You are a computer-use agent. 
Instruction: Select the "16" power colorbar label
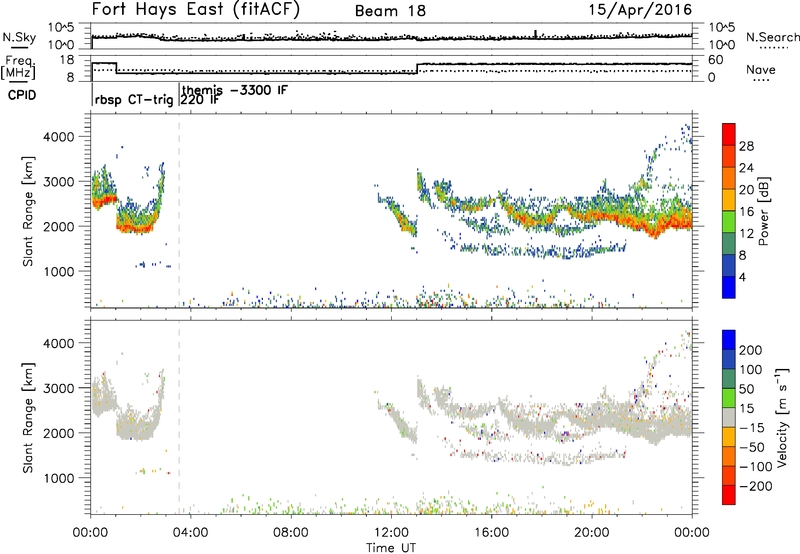coord(746,212)
